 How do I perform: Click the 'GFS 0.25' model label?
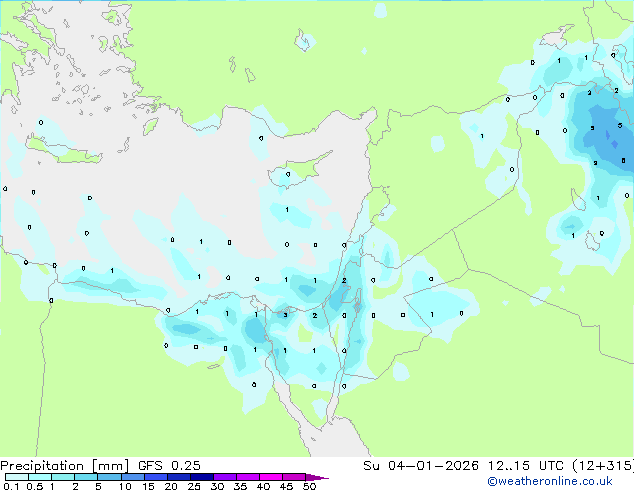tap(169, 466)
